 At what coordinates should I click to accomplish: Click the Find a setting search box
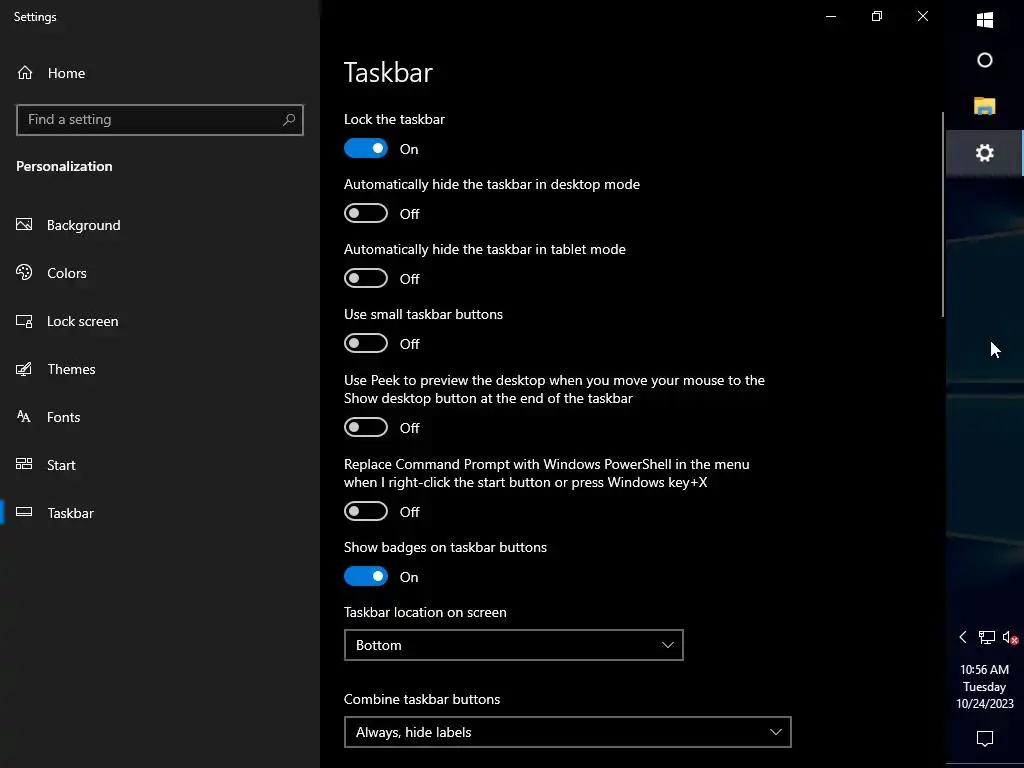pos(150,120)
